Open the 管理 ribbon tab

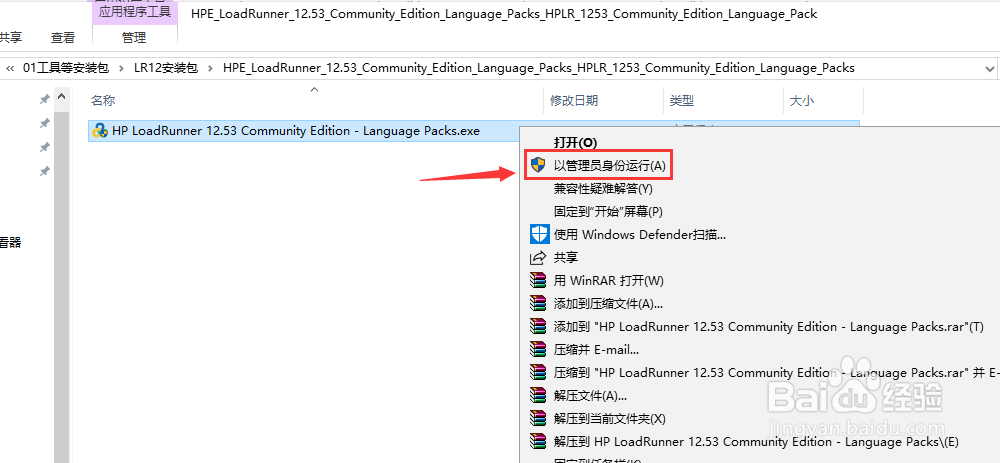tap(134, 38)
